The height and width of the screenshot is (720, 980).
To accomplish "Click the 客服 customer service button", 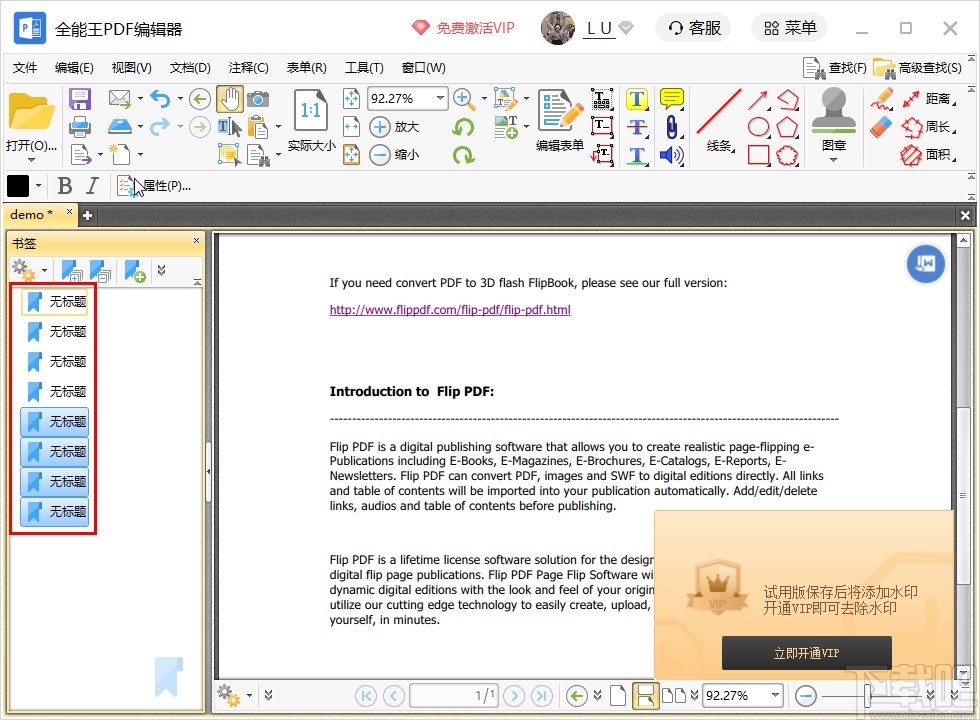I will tap(694, 28).
